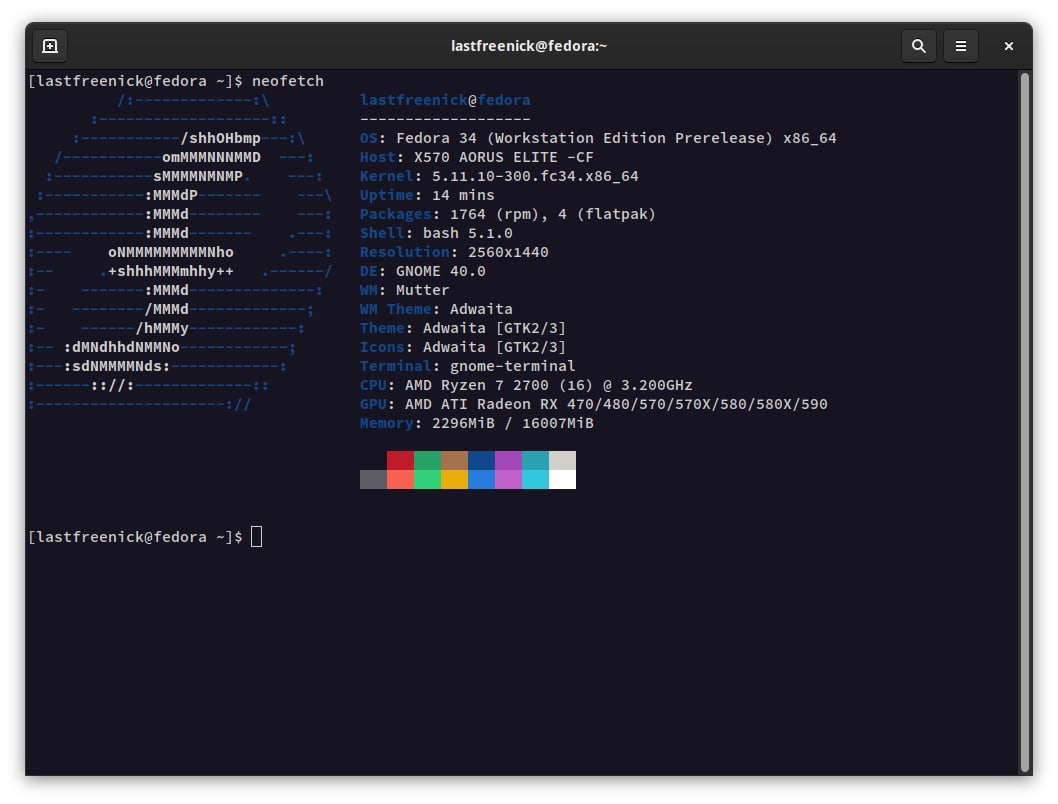
Task: Click the salmon red color block
Action: click(x=400, y=480)
